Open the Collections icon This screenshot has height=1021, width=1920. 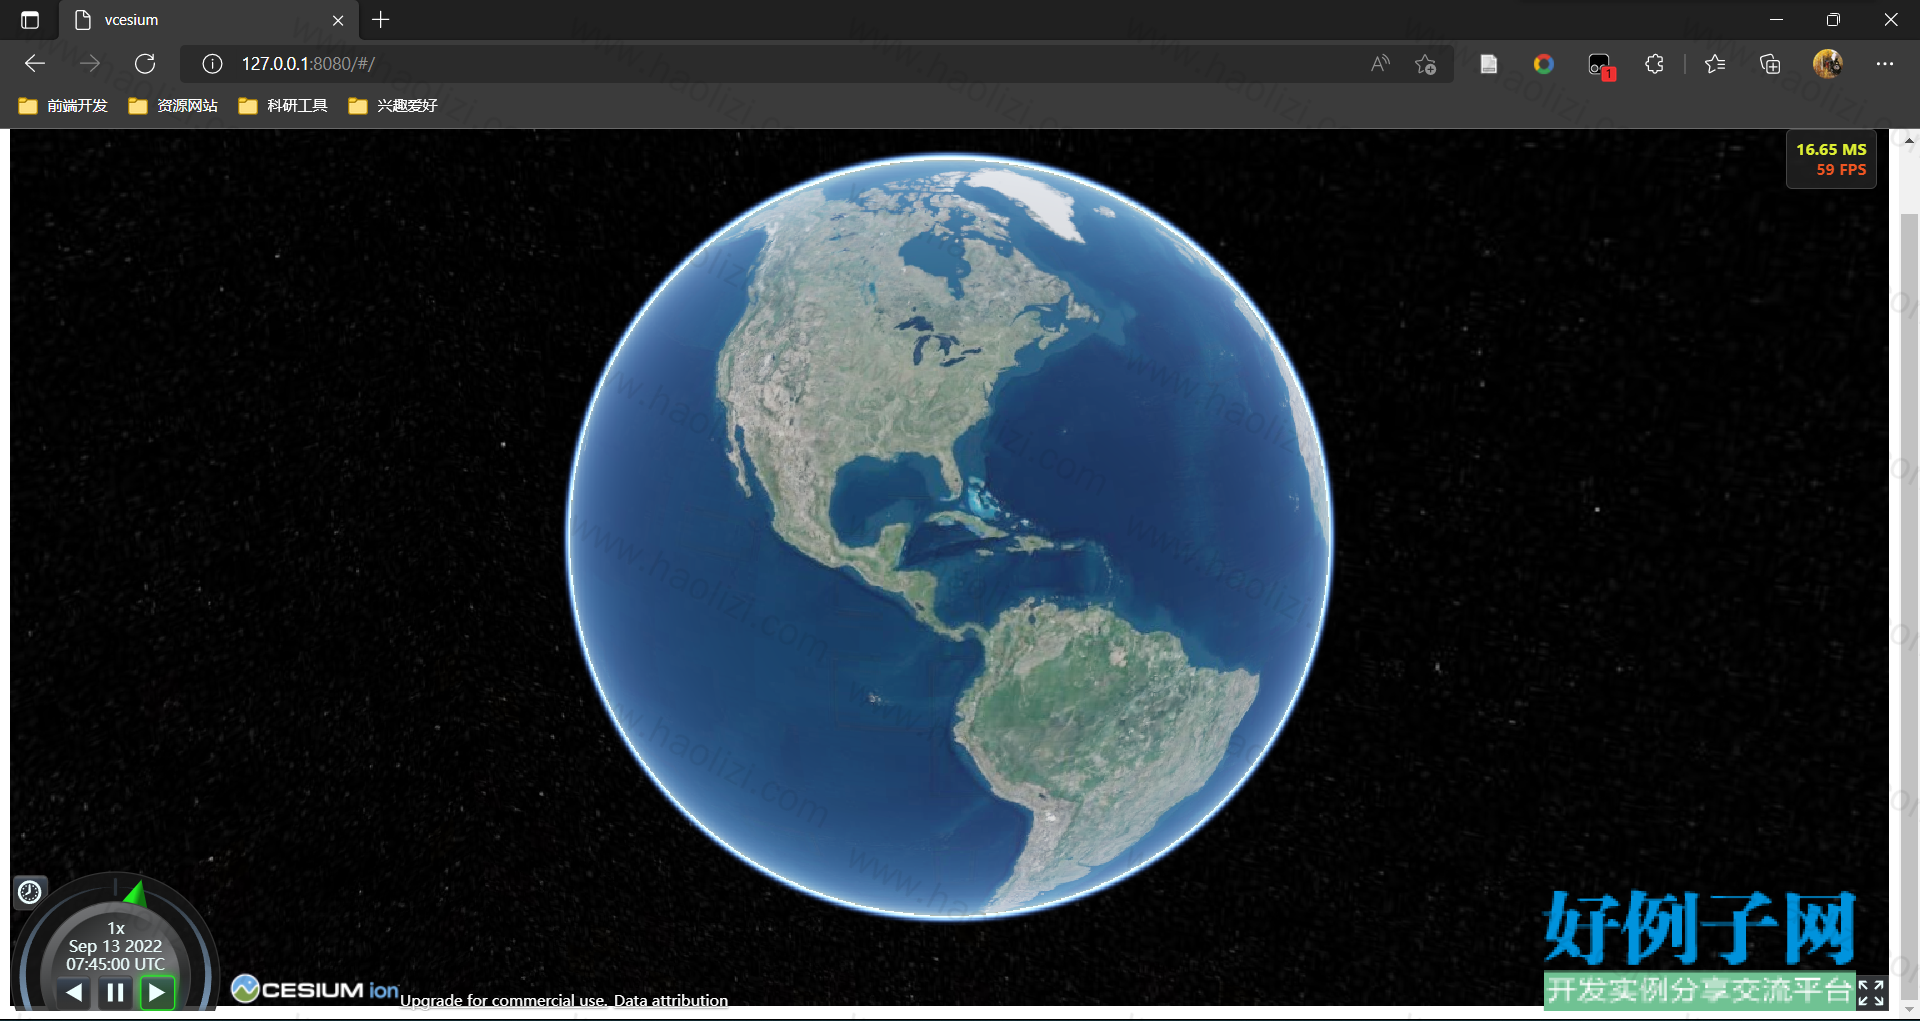(1770, 64)
